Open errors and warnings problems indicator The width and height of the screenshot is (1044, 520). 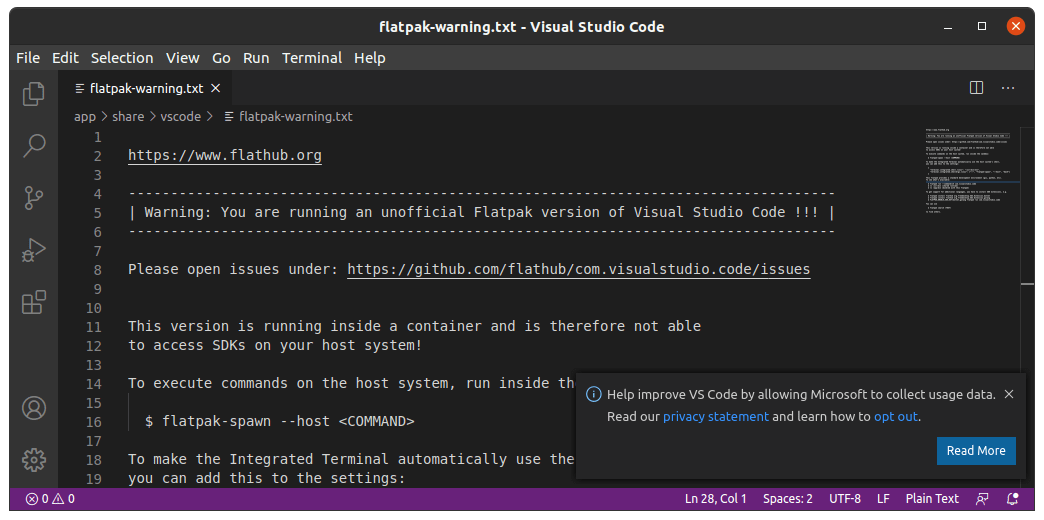pos(50,498)
